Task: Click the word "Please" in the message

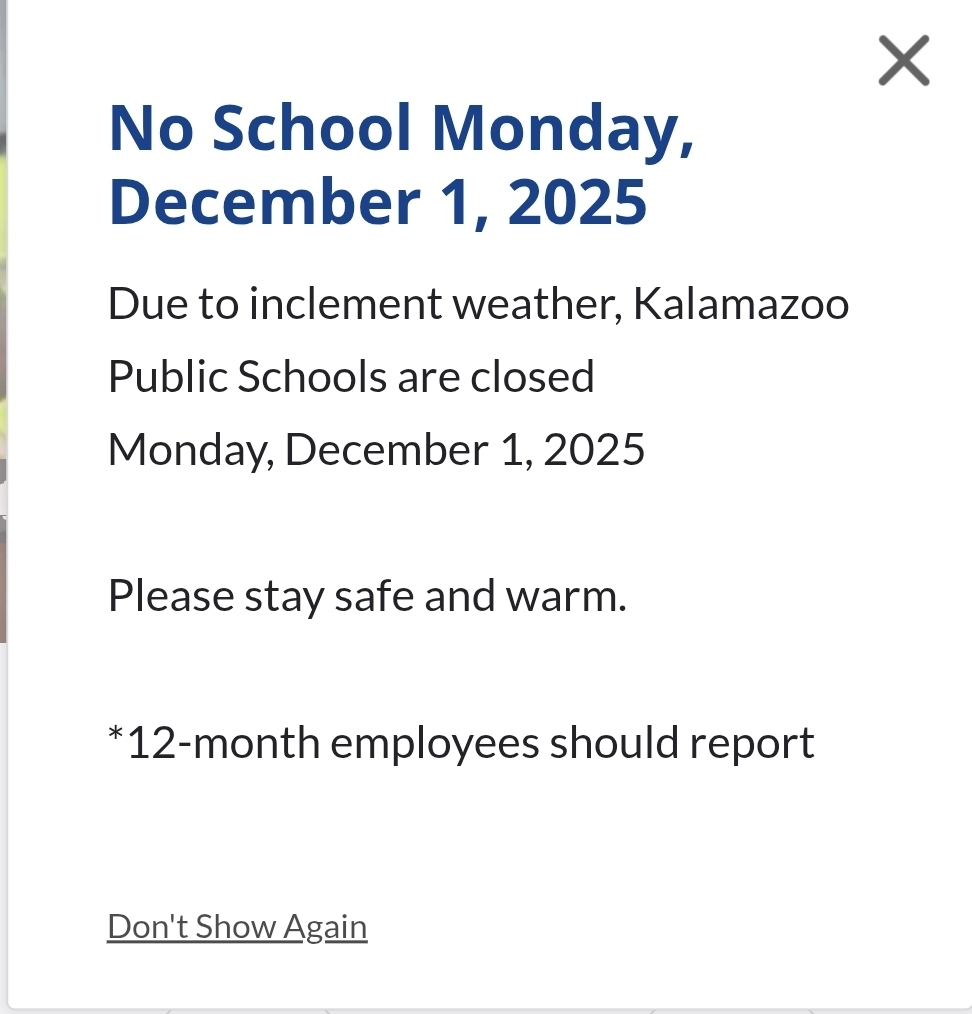Action: (170, 597)
